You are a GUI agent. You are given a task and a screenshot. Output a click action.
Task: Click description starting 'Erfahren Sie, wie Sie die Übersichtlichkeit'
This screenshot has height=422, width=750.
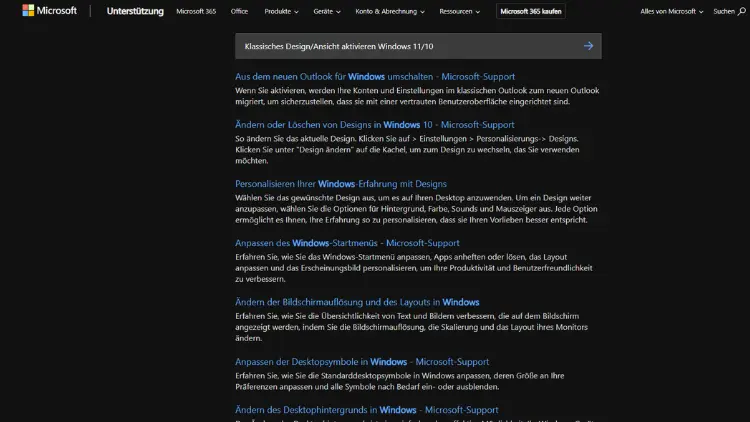pos(411,327)
